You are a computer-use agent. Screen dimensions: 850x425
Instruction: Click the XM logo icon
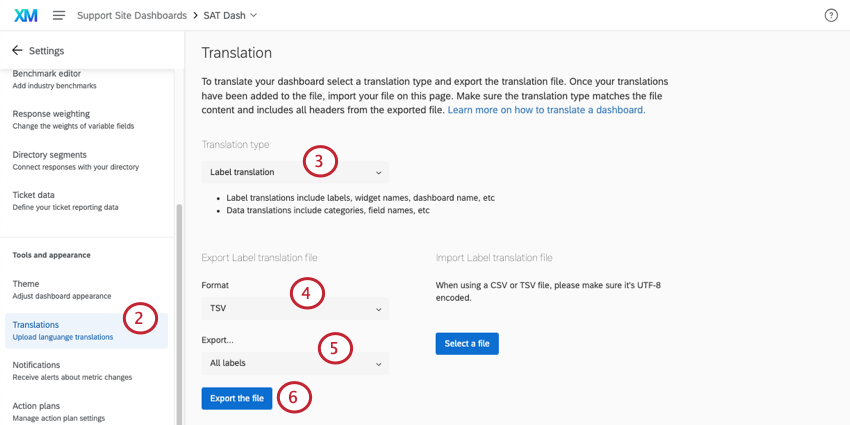coord(25,15)
